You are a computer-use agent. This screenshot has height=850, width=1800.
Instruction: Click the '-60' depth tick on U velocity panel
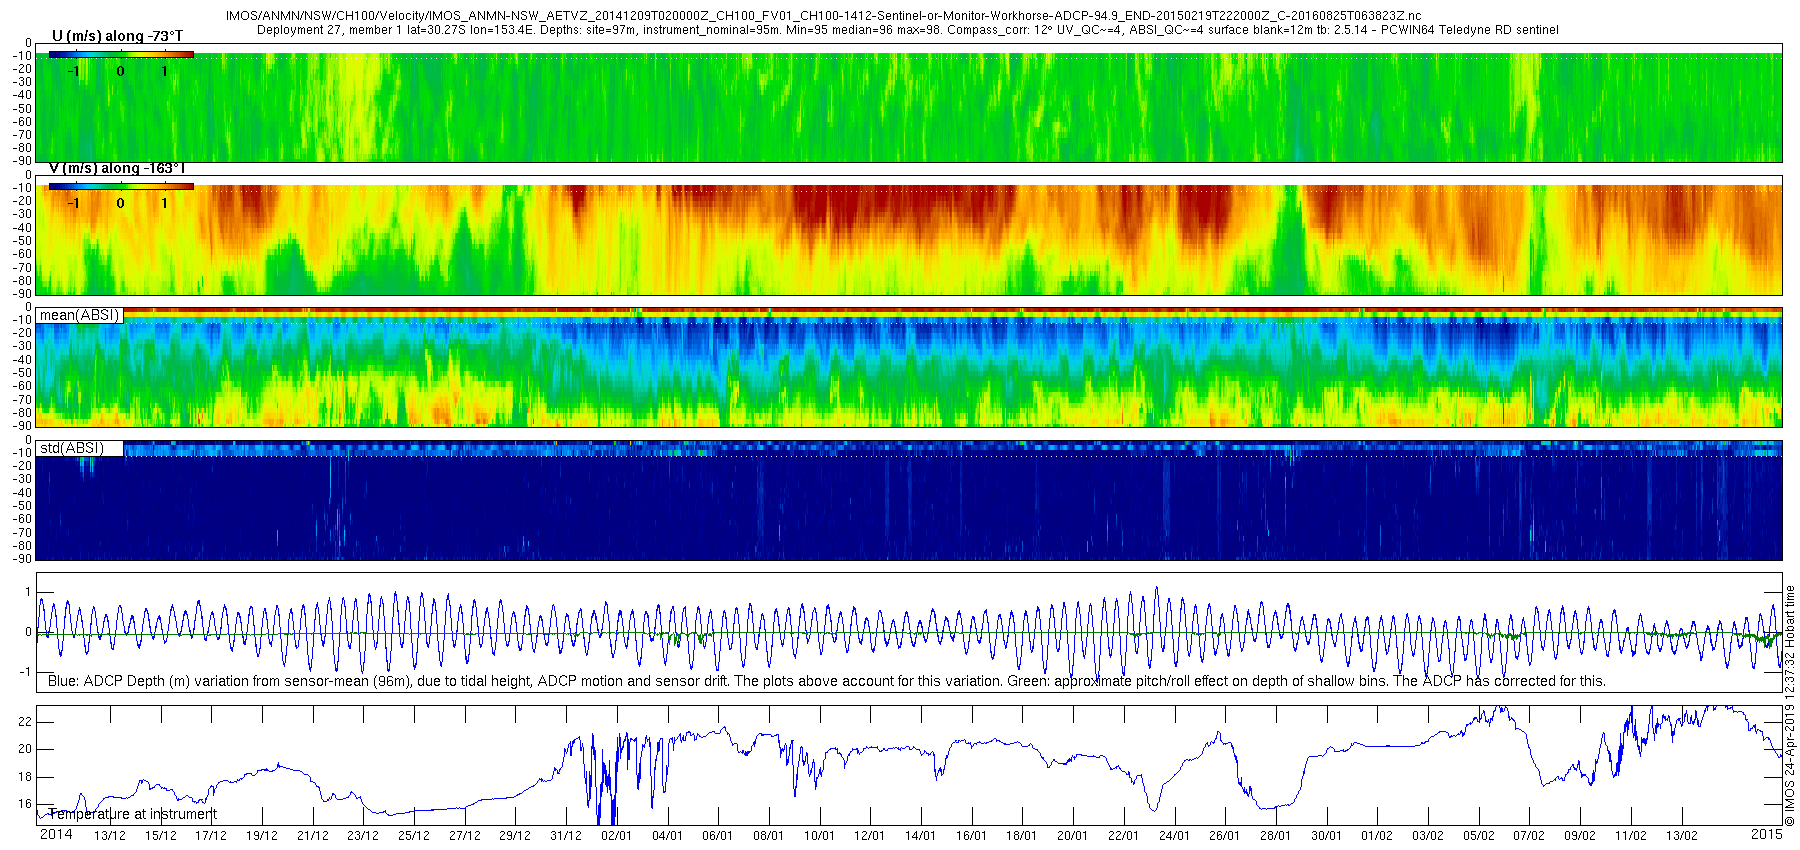tap(21, 122)
